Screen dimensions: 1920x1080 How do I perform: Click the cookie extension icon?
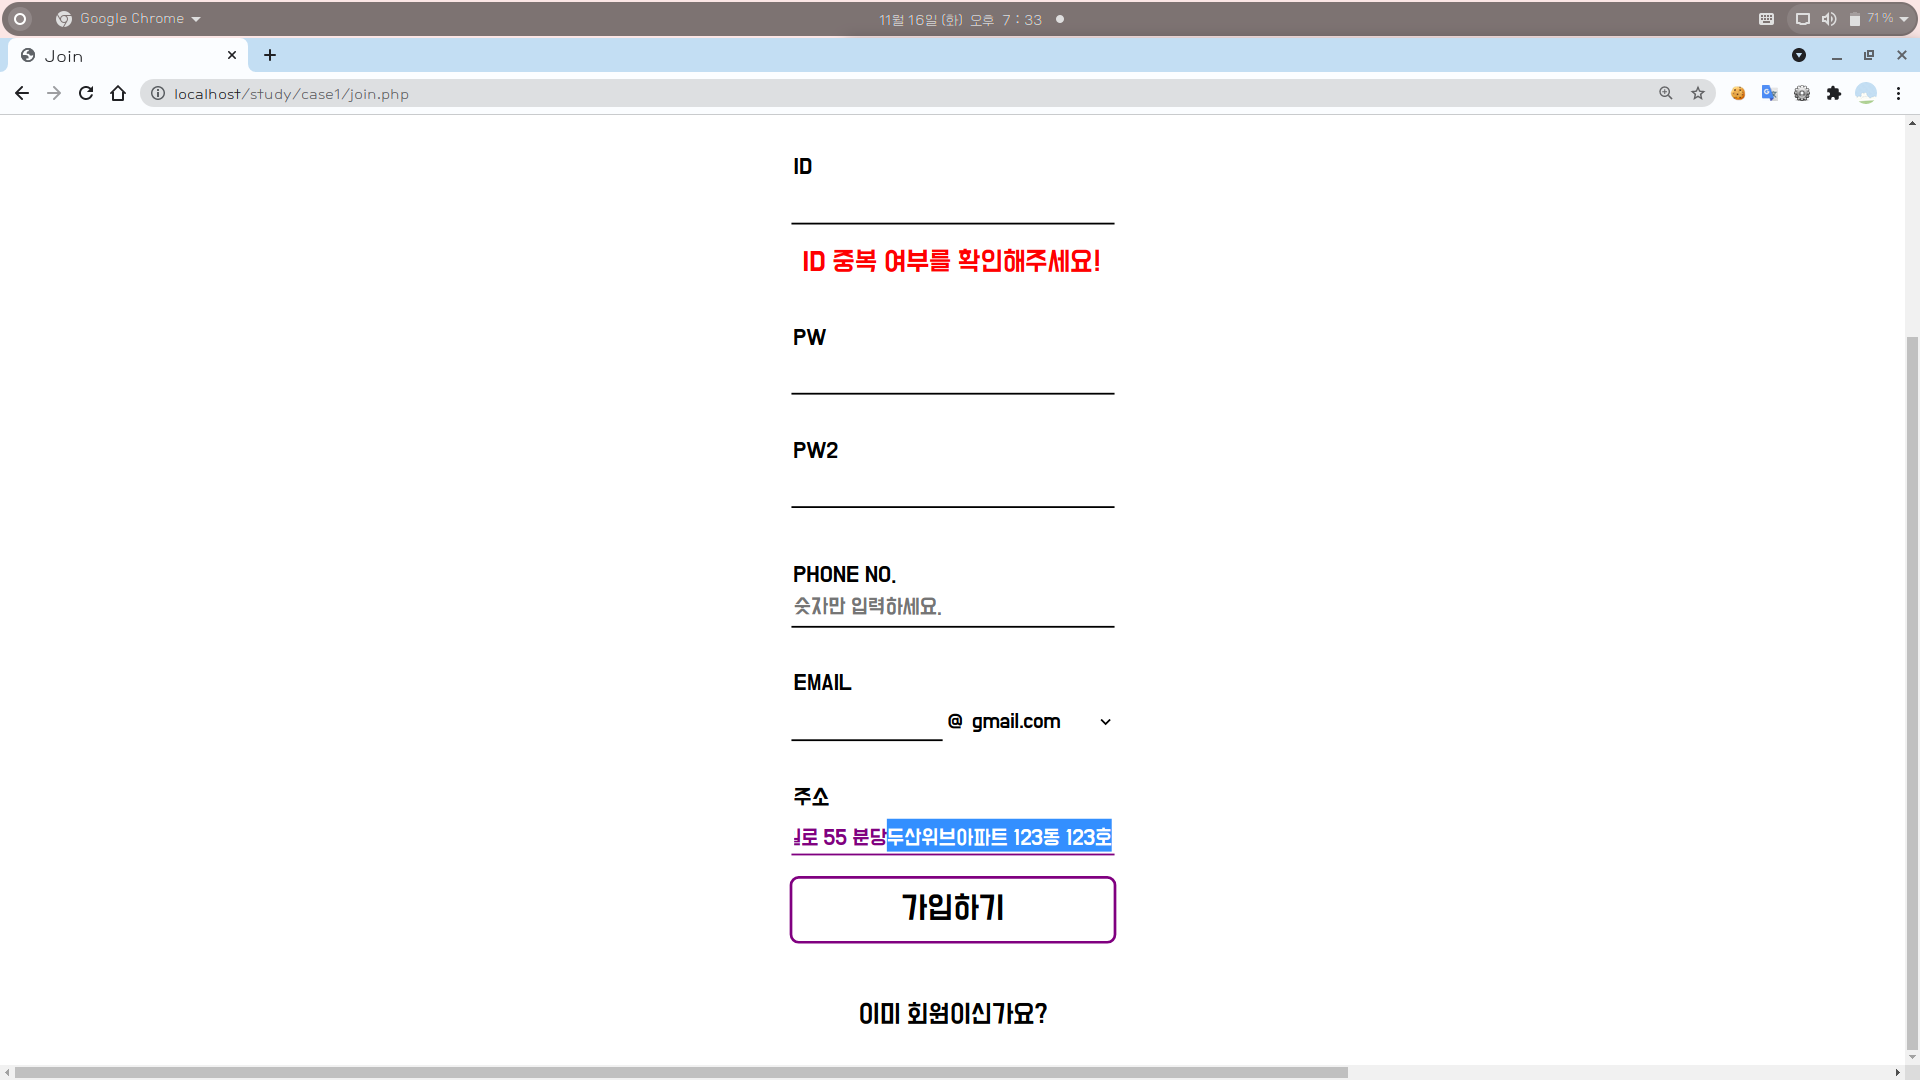1738,93
